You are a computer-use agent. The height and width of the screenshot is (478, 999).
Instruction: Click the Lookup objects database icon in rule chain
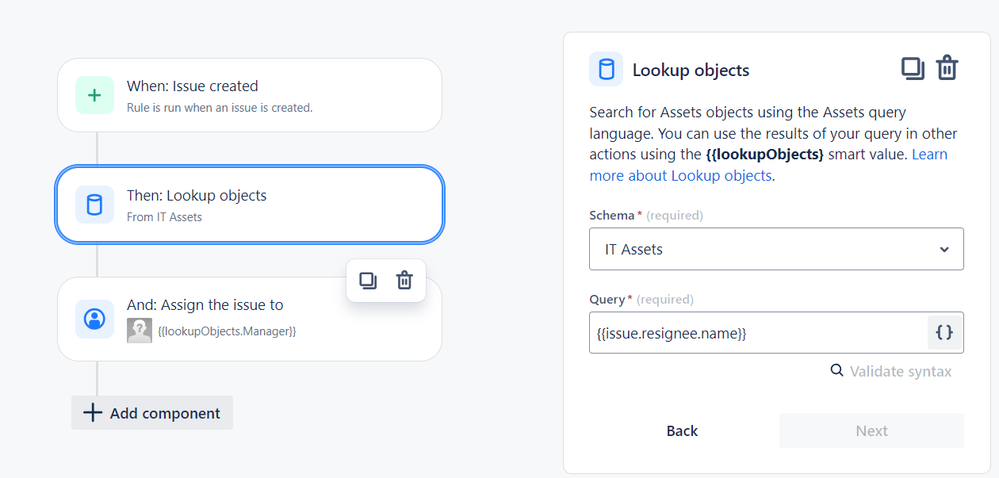94,205
